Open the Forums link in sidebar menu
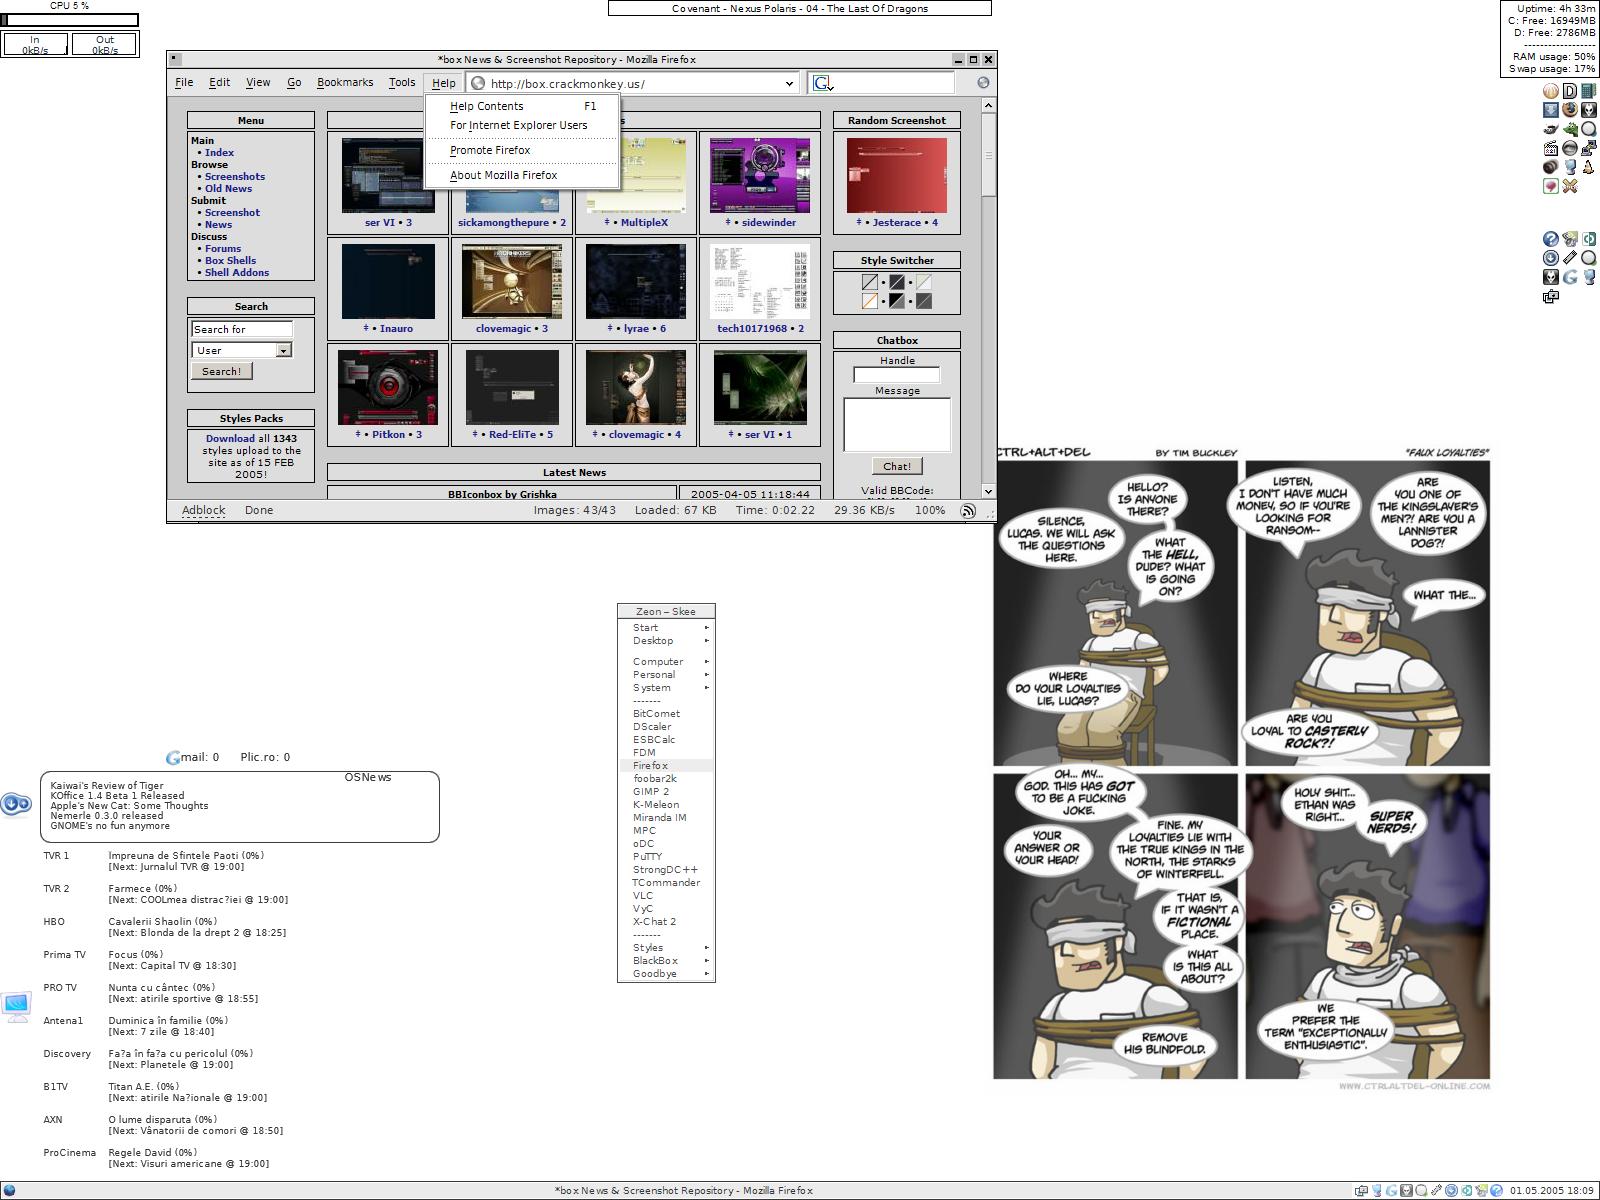This screenshot has width=1600, height=1200. click(223, 249)
